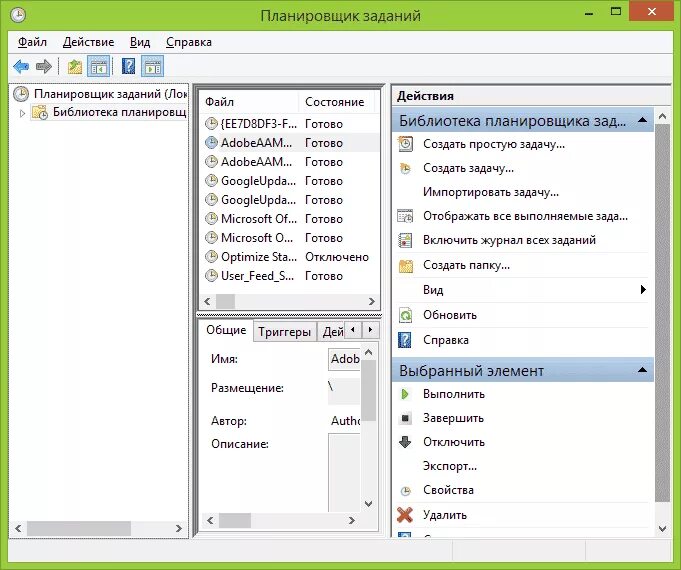Open the 'Вид' submenu arrow in actions

point(643,289)
